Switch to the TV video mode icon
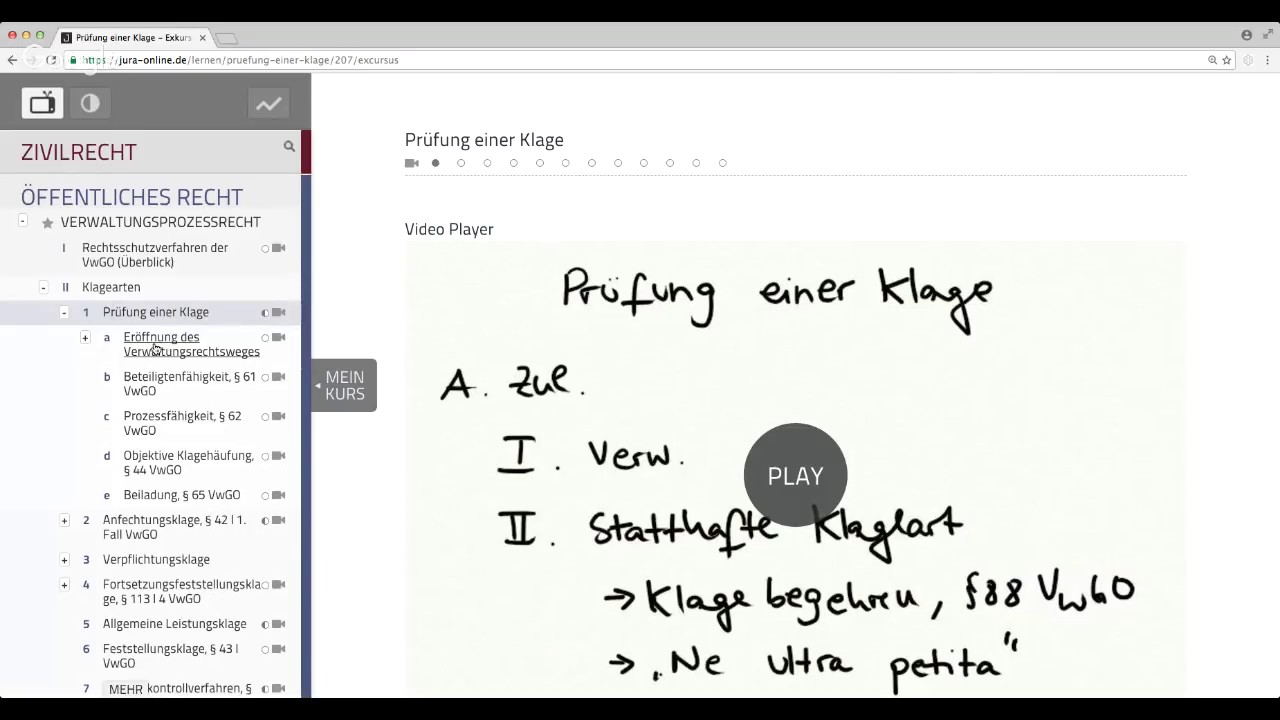Screen dimensions: 1280x720 [x=42, y=103]
